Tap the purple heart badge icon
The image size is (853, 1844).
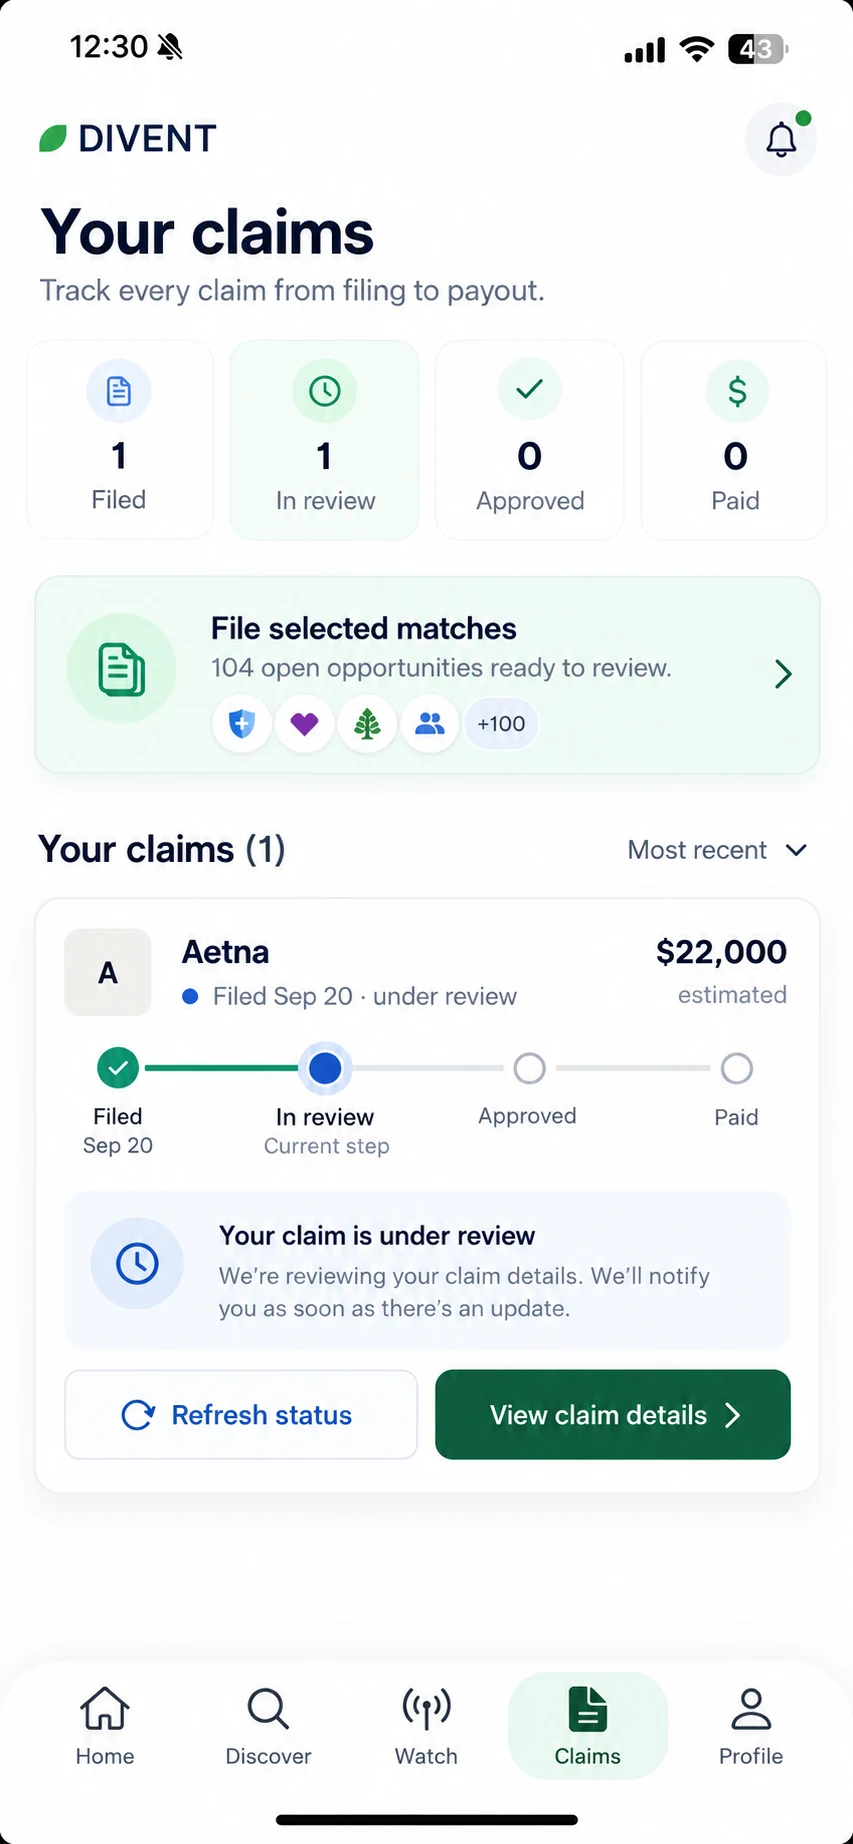tap(305, 723)
